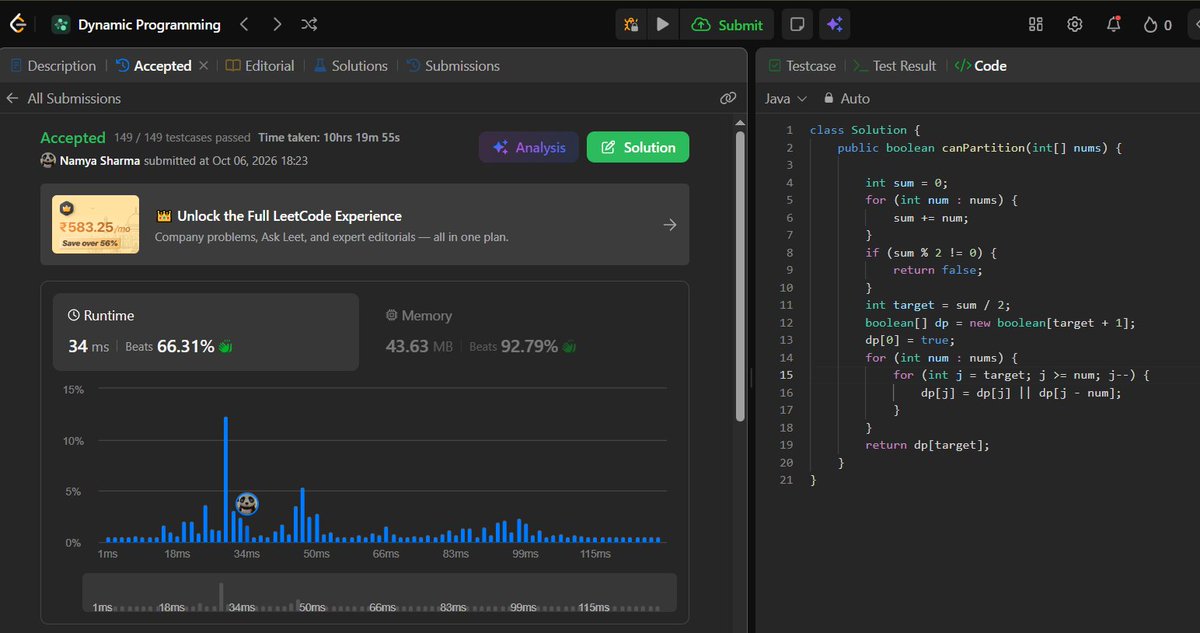The width and height of the screenshot is (1200, 633).
Task: Open the Test Result tab
Action: 894,66
